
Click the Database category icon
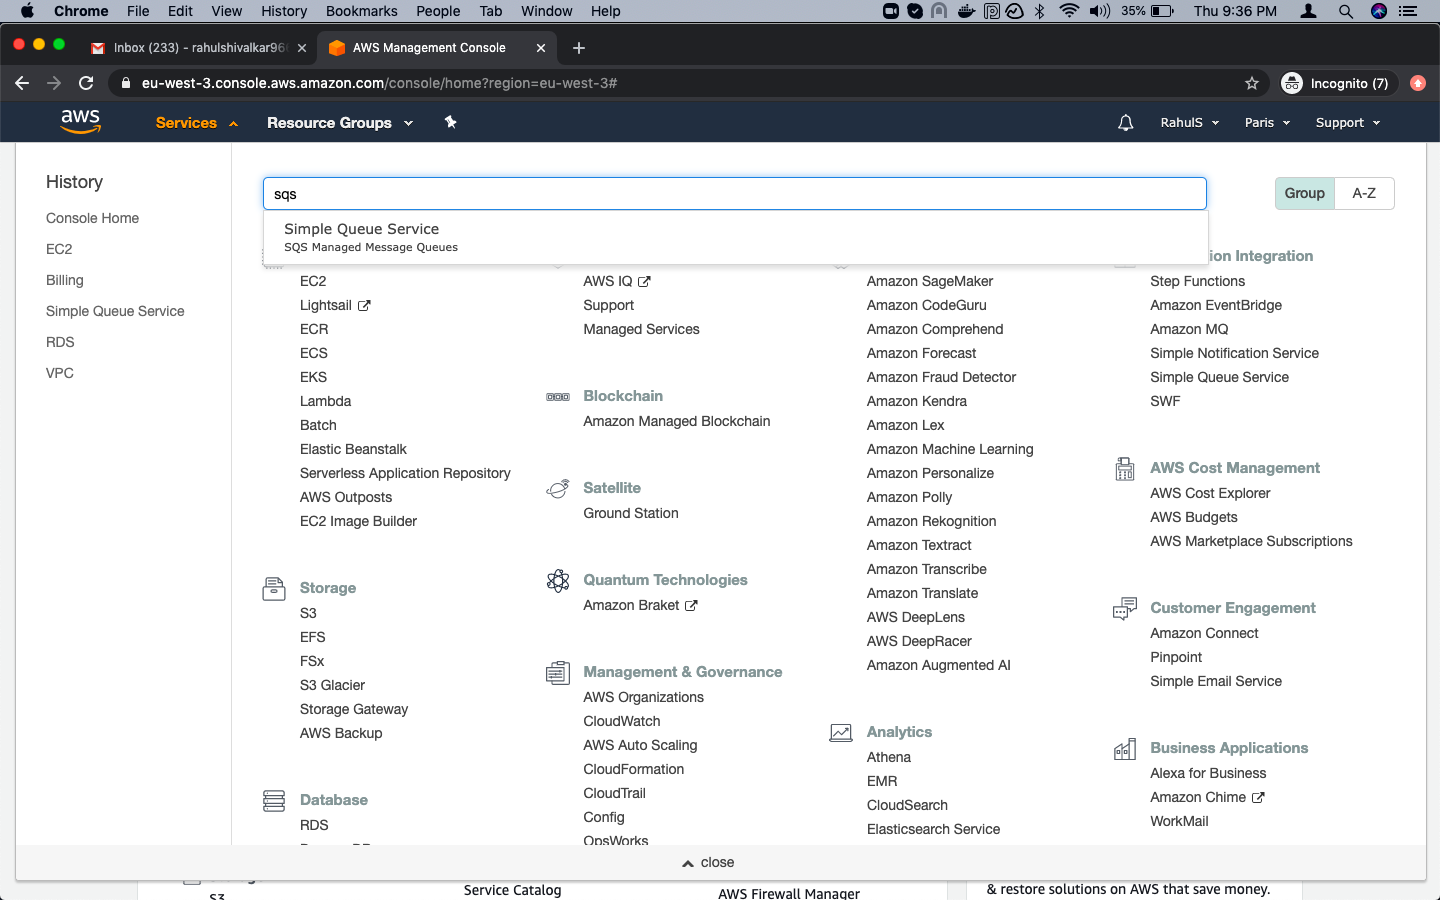click(x=274, y=801)
